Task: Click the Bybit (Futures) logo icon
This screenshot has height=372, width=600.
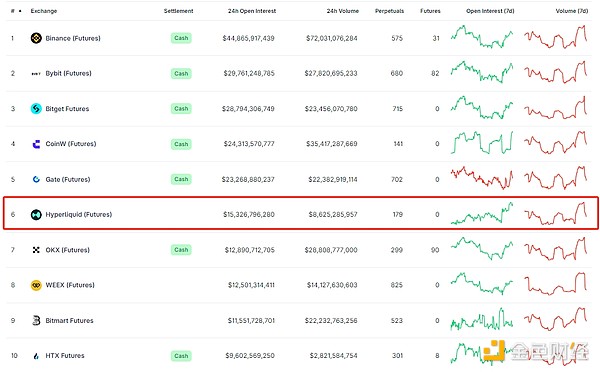Action: pos(36,73)
